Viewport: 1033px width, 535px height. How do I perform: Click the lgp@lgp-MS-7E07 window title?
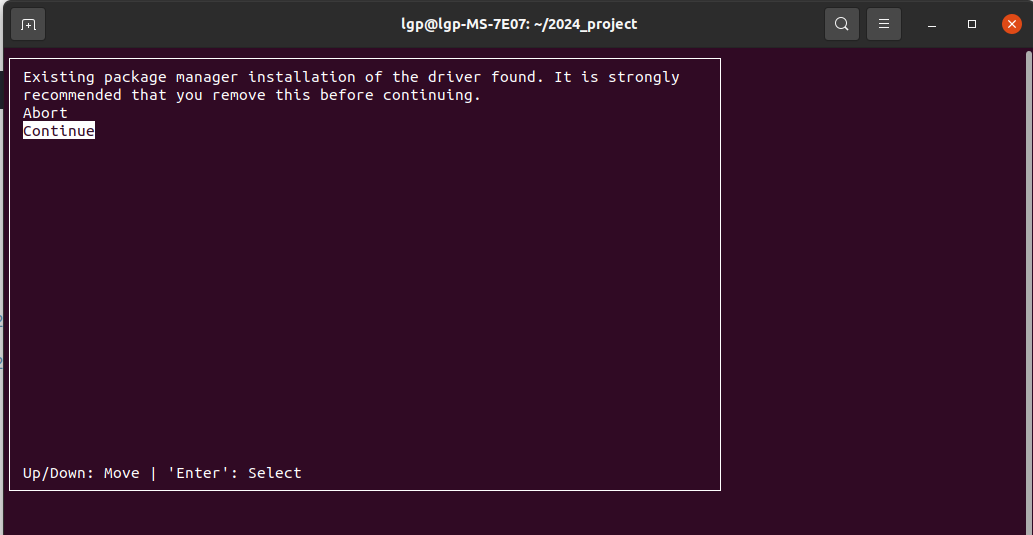(519, 24)
